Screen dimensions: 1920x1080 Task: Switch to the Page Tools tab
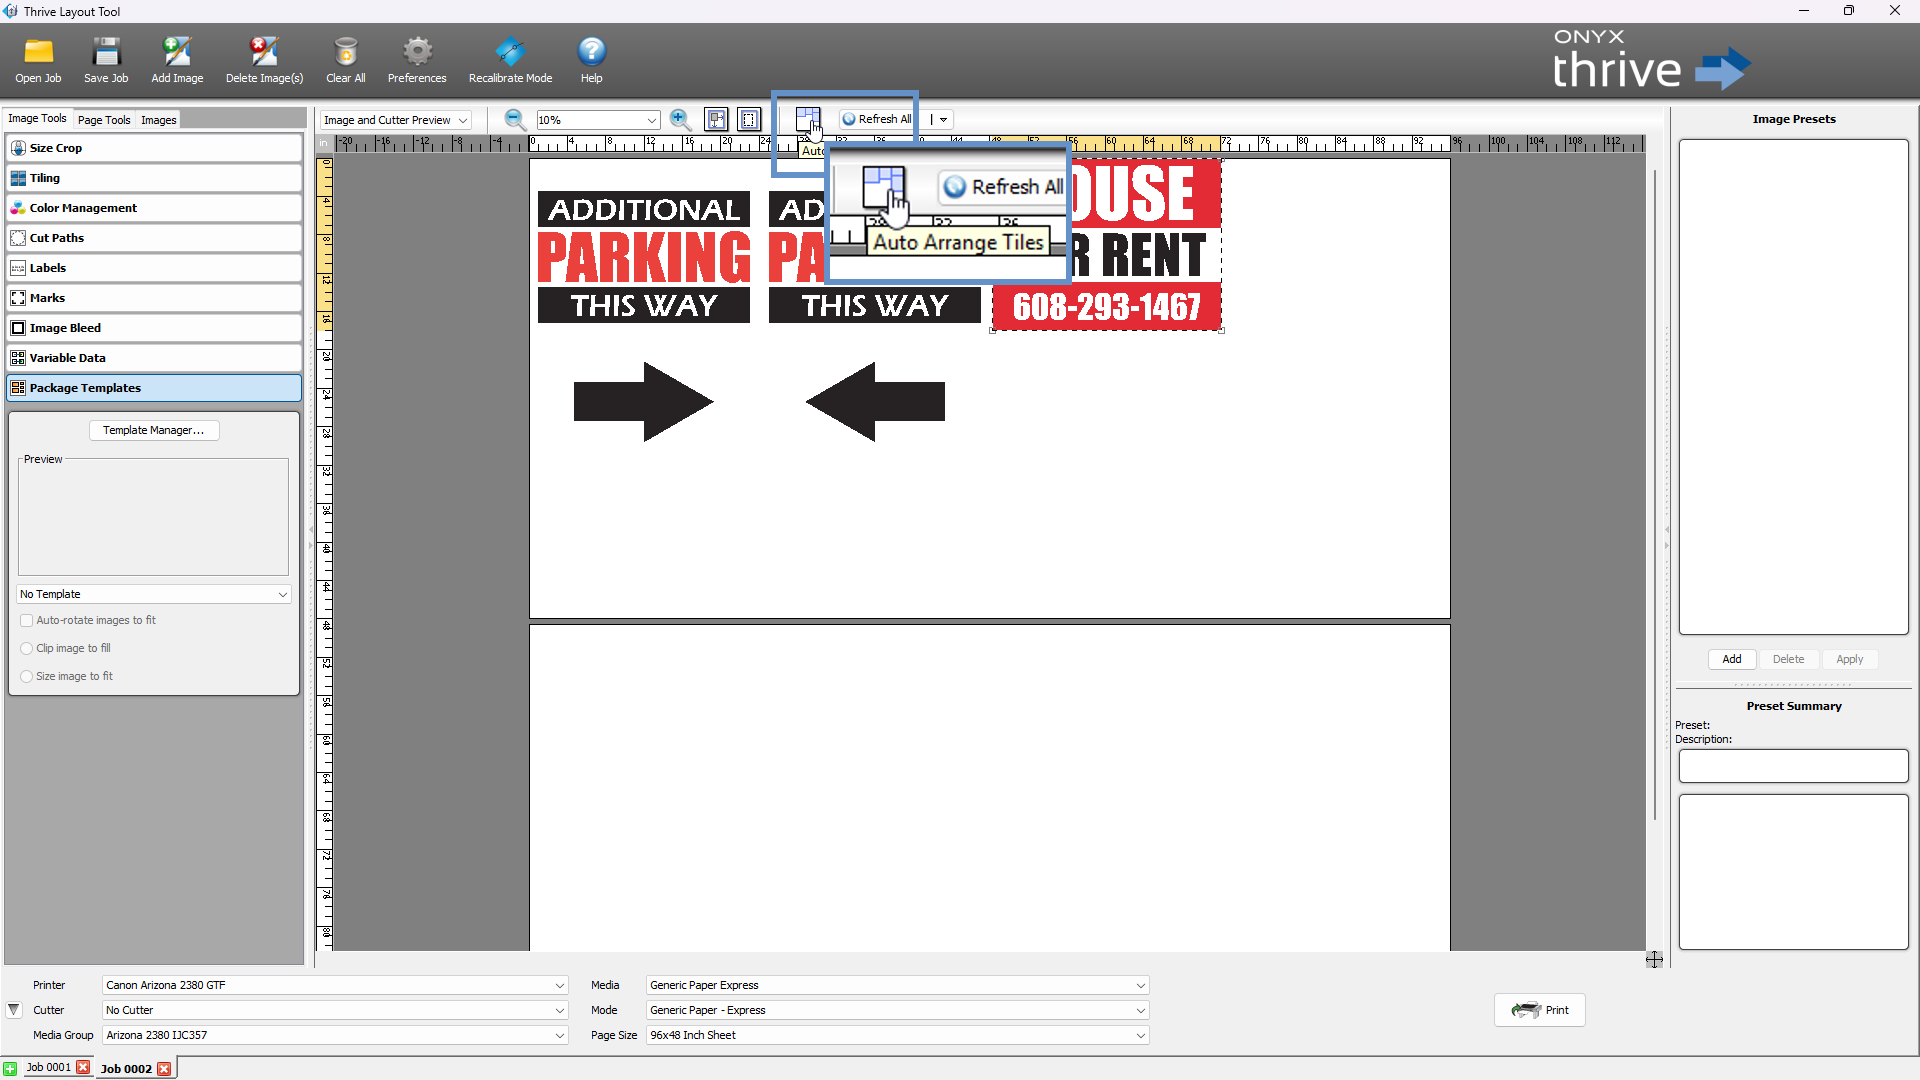pos(104,120)
